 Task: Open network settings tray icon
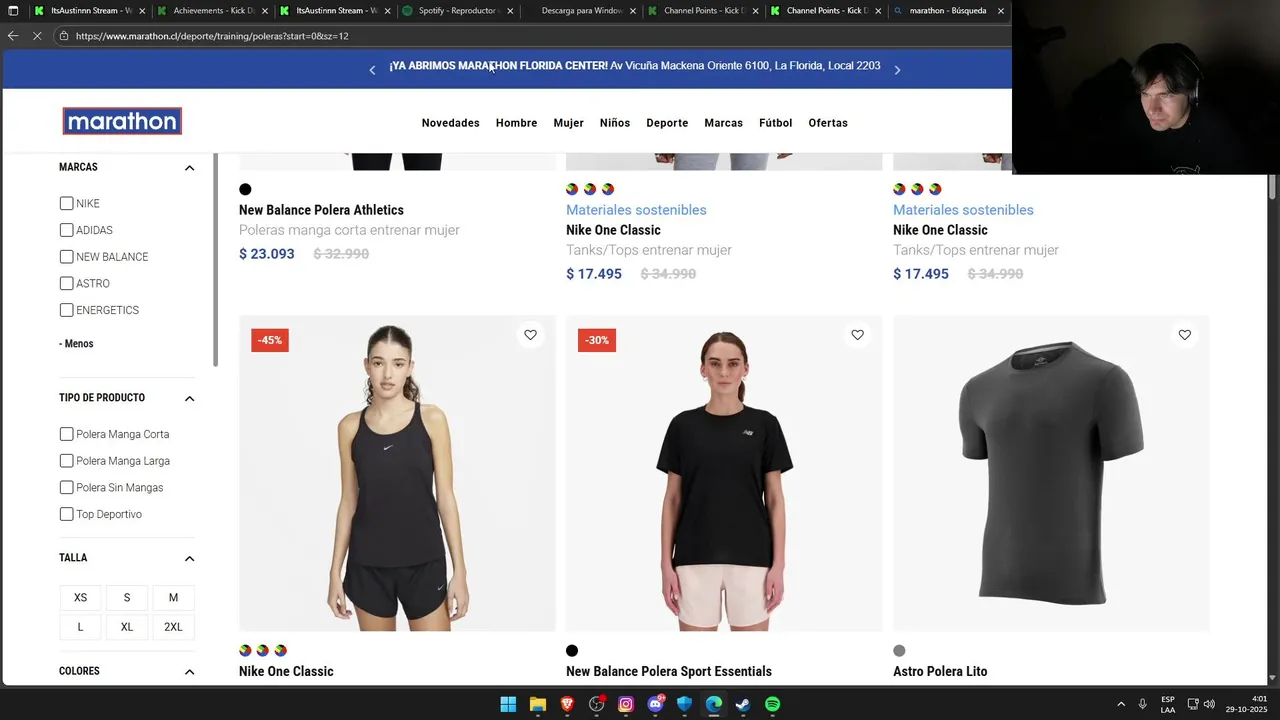[1193, 704]
